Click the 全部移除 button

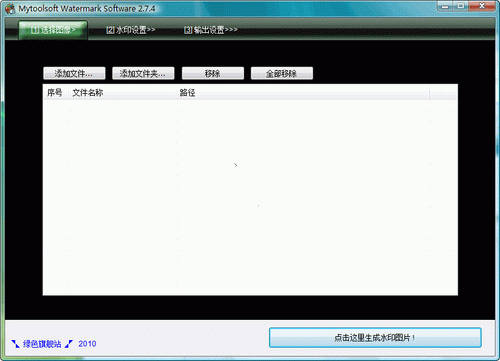(282, 73)
